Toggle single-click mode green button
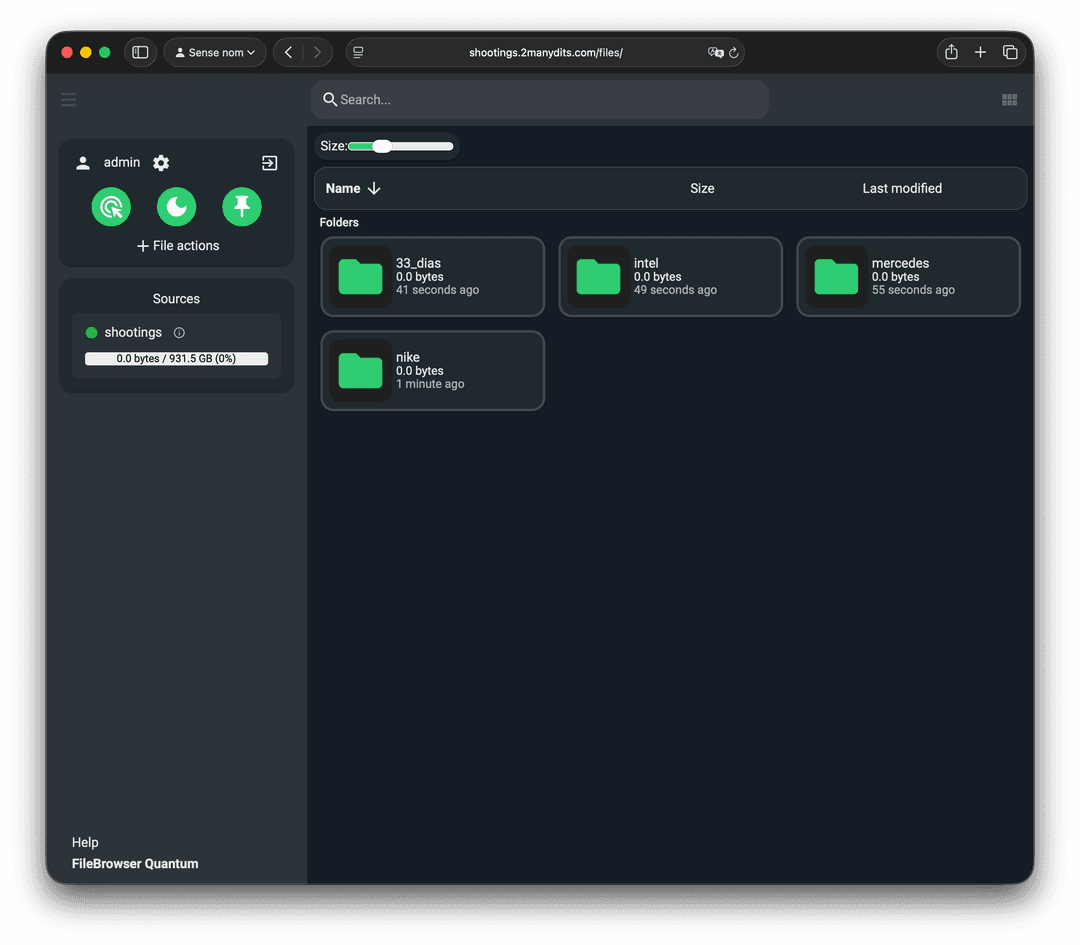This screenshot has height=945, width=1080. point(111,207)
